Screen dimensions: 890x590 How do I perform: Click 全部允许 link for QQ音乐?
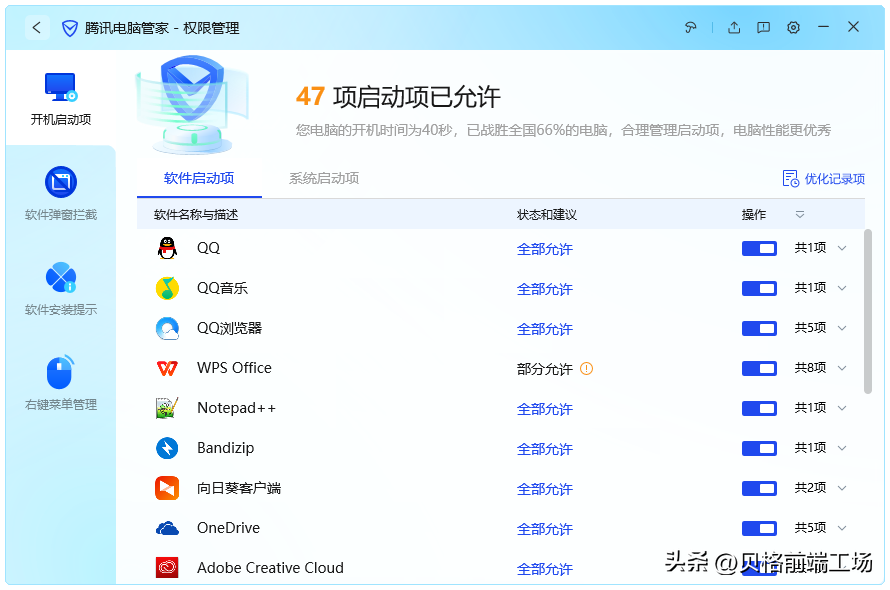tap(544, 289)
